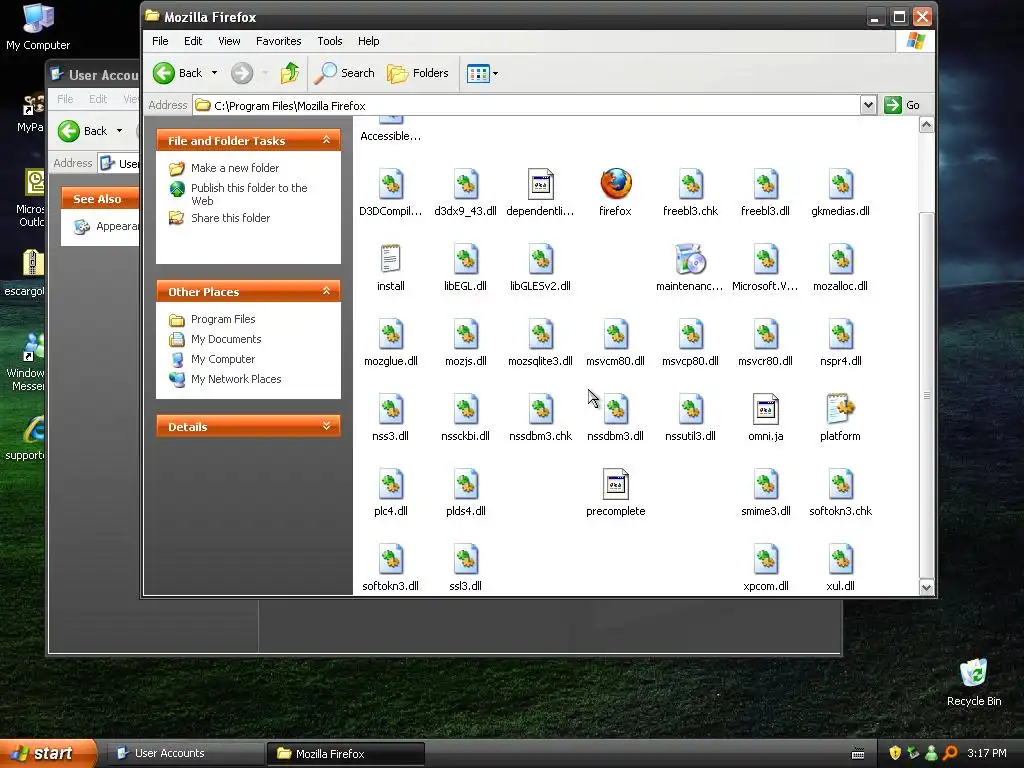
Task: Select the d3dx9_43.dll file
Action: click(x=466, y=193)
